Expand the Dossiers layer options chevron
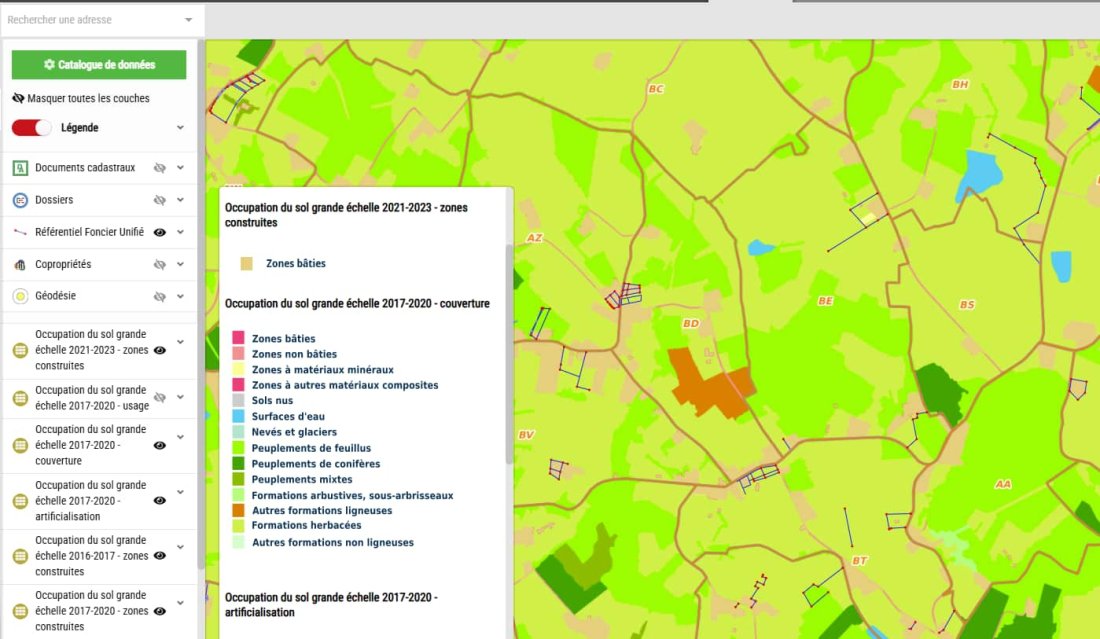The image size is (1100, 639). pyautogui.click(x=181, y=200)
